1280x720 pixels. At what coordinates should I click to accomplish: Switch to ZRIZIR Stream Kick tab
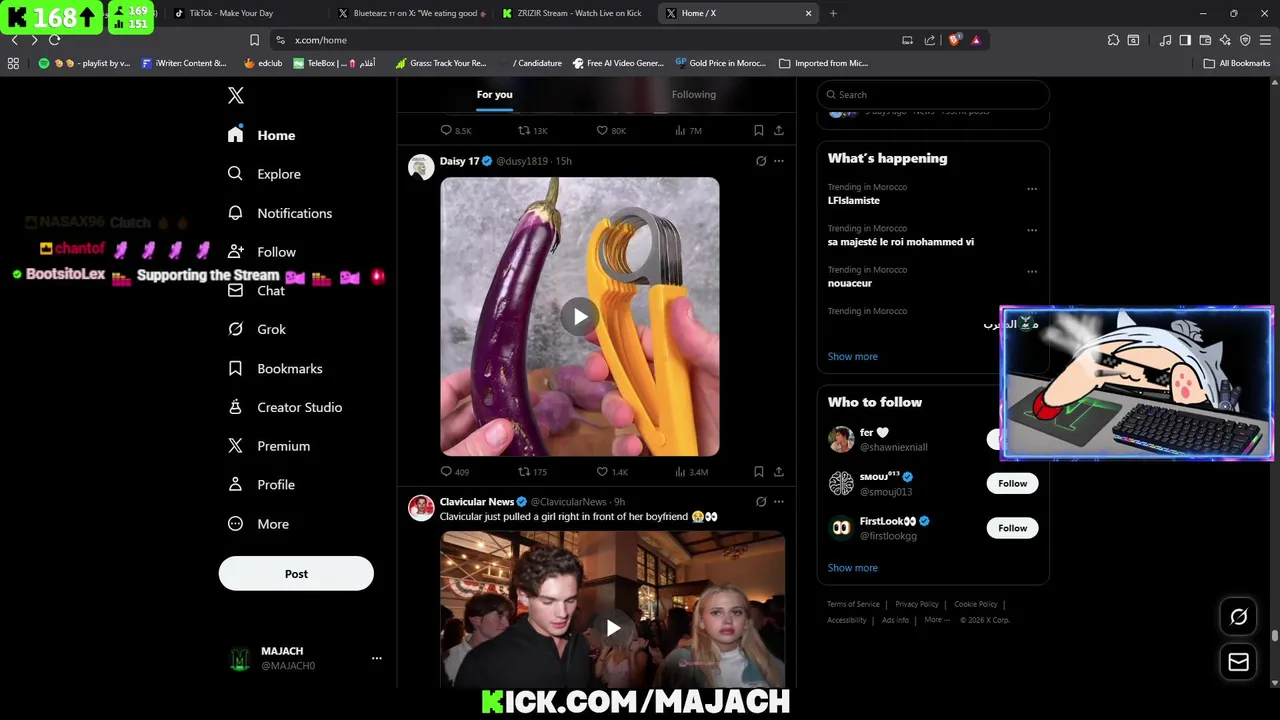point(575,13)
